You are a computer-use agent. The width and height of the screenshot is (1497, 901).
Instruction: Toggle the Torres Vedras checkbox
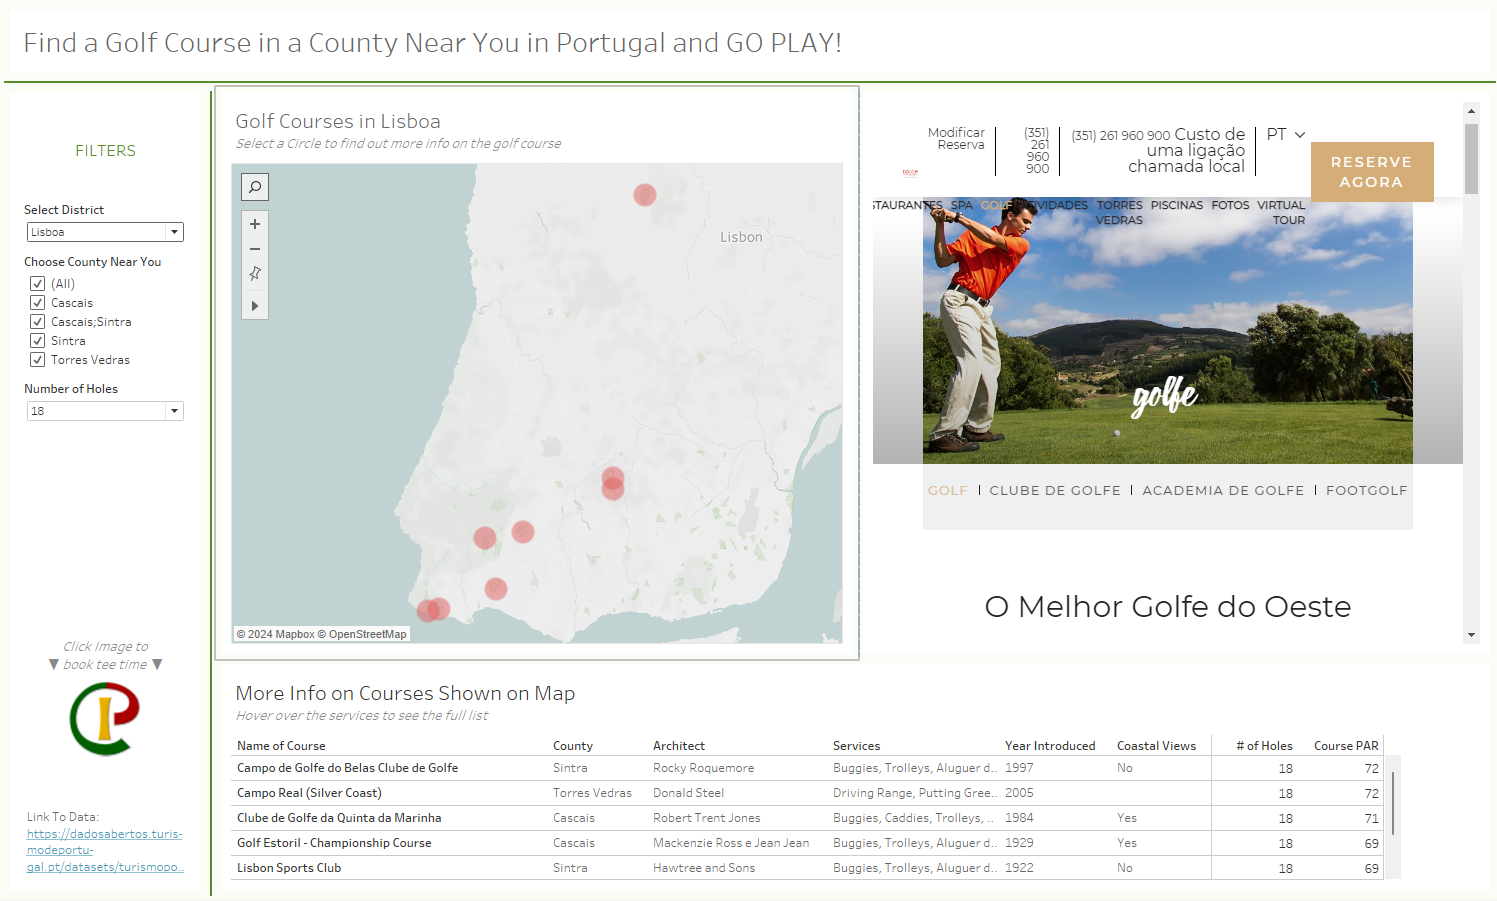coord(38,360)
